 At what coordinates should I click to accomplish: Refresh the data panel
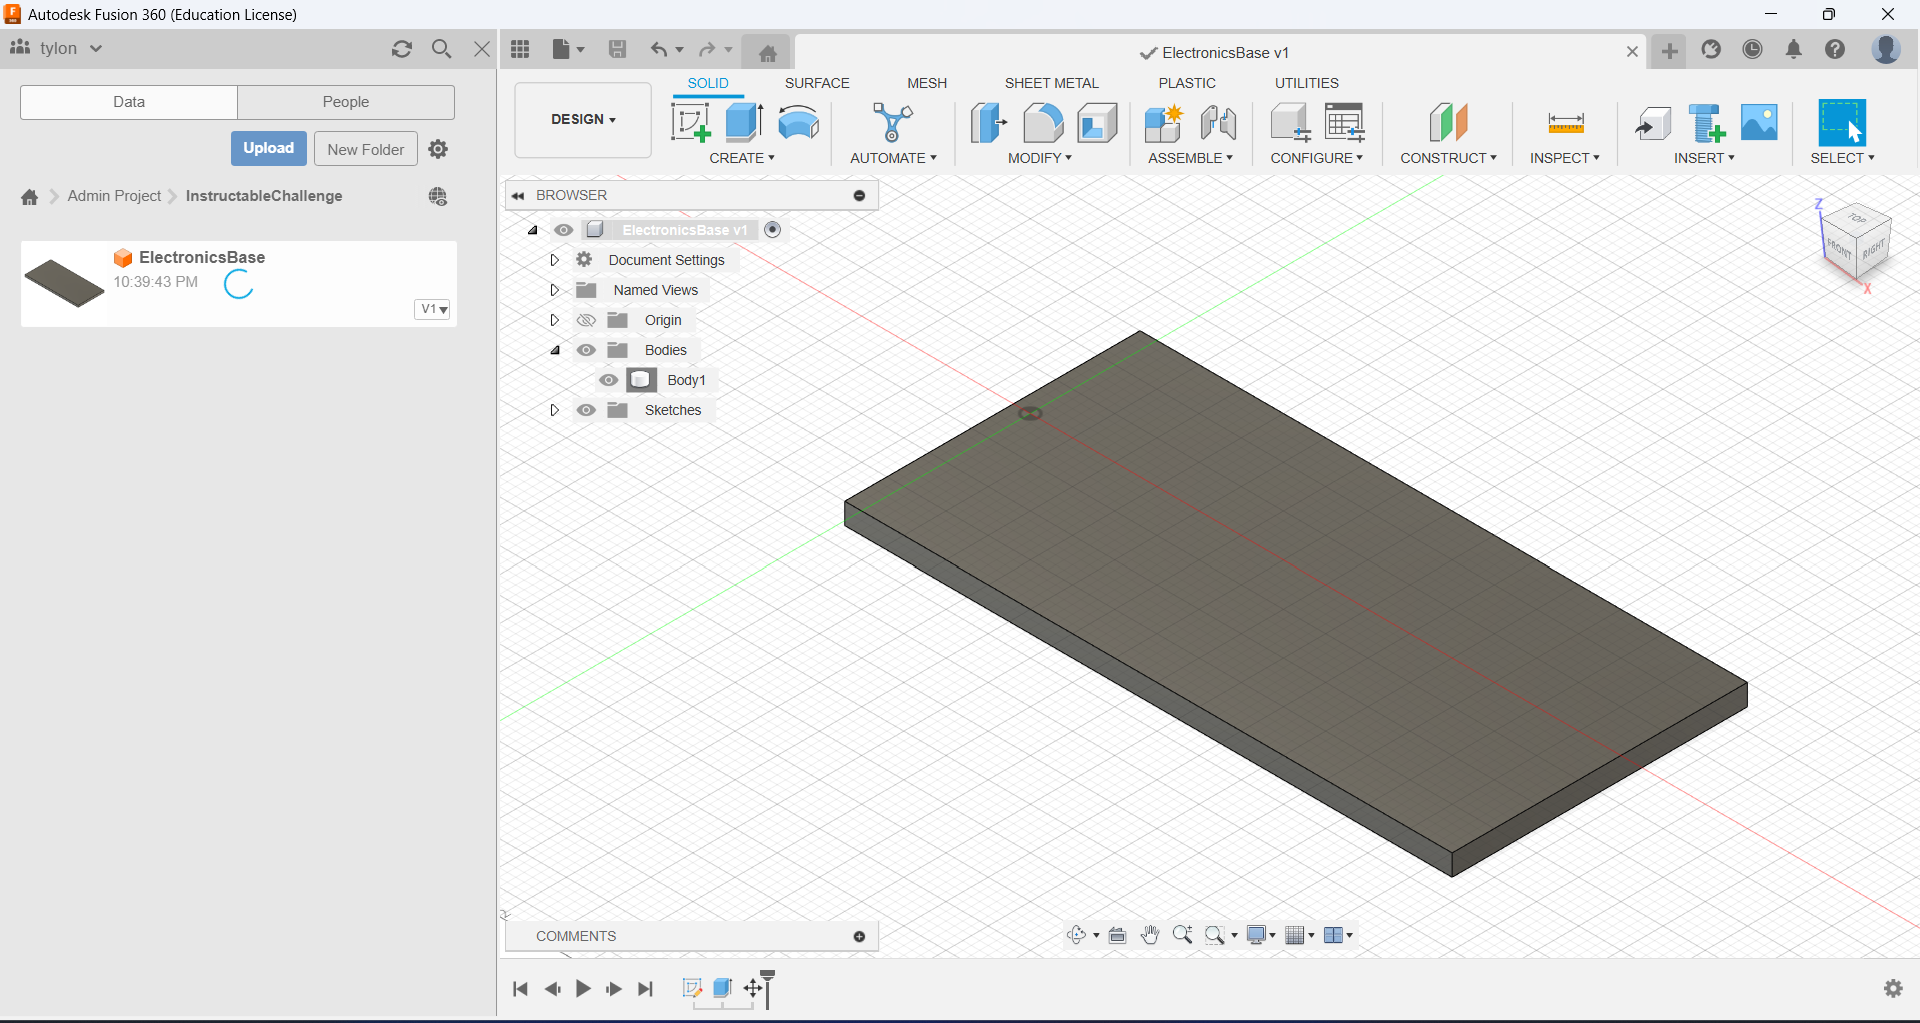tap(402, 49)
